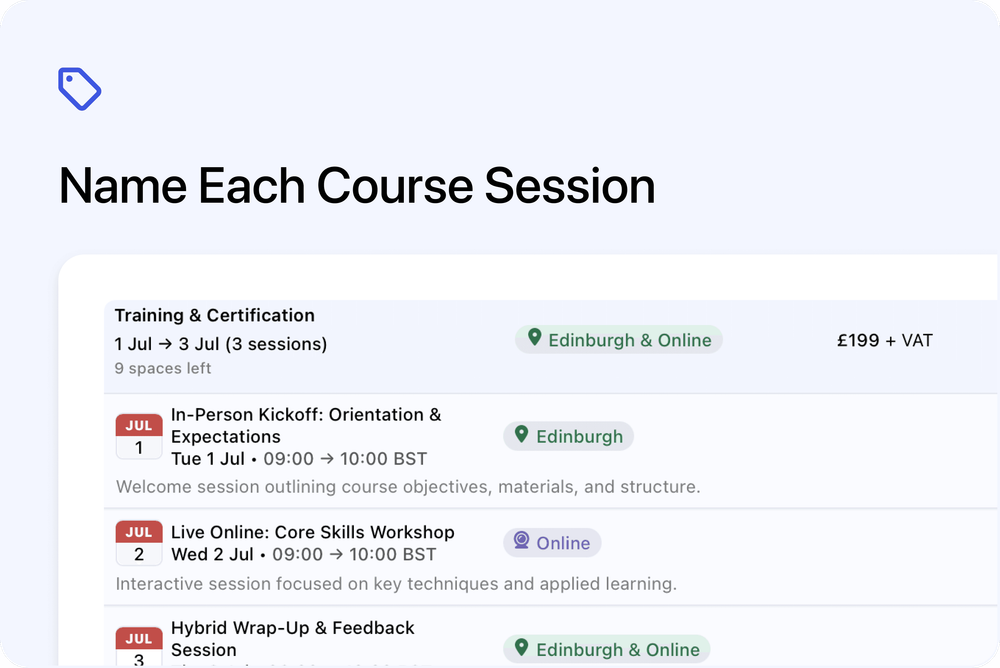1000x668 pixels.
Task: Click the 9 spaces left link
Action: [162, 368]
